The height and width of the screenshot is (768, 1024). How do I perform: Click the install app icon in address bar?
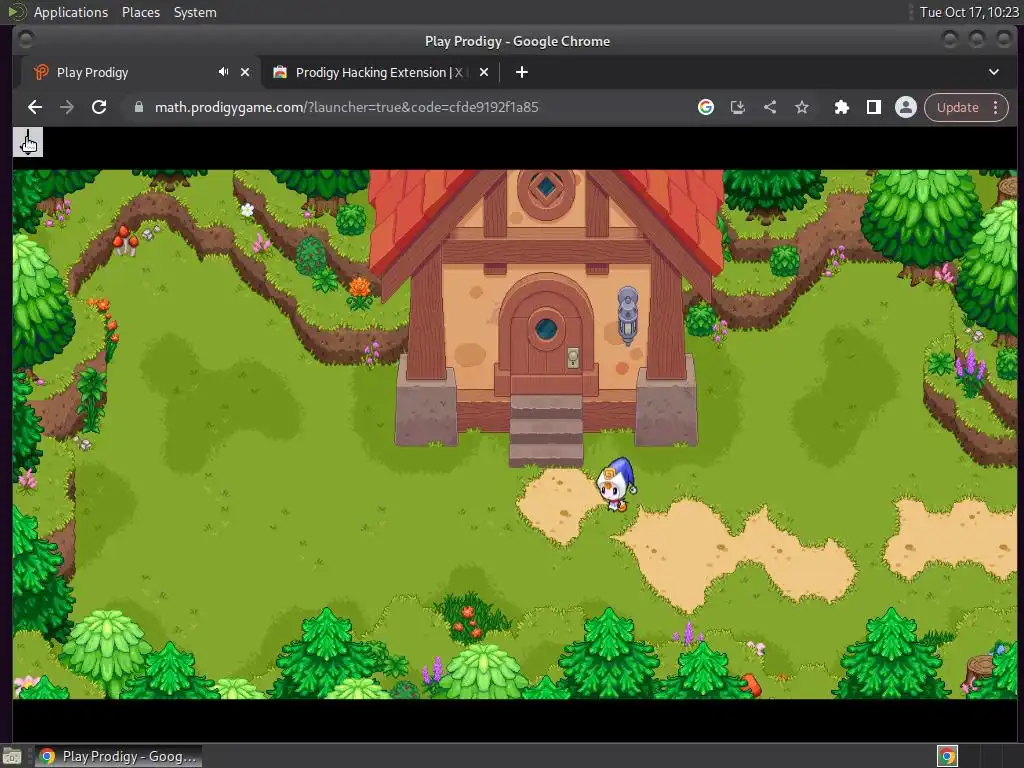pos(737,107)
